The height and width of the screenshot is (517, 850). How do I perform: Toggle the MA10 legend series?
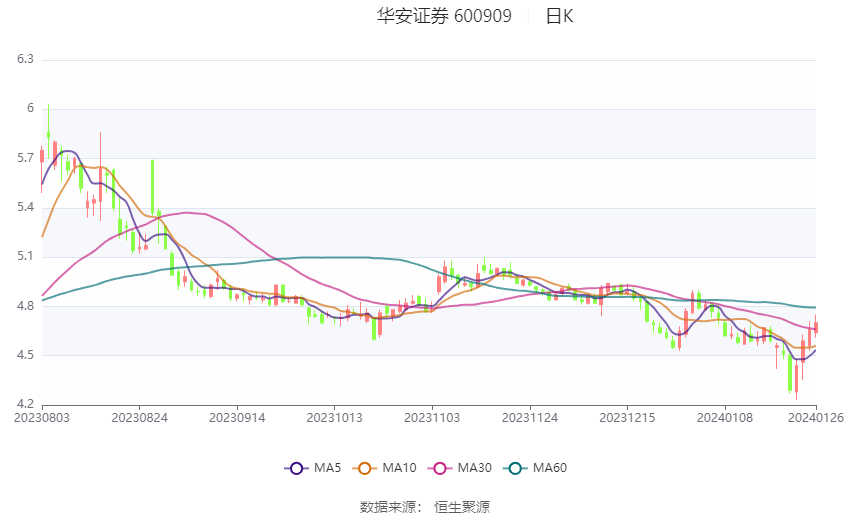click(x=384, y=468)
